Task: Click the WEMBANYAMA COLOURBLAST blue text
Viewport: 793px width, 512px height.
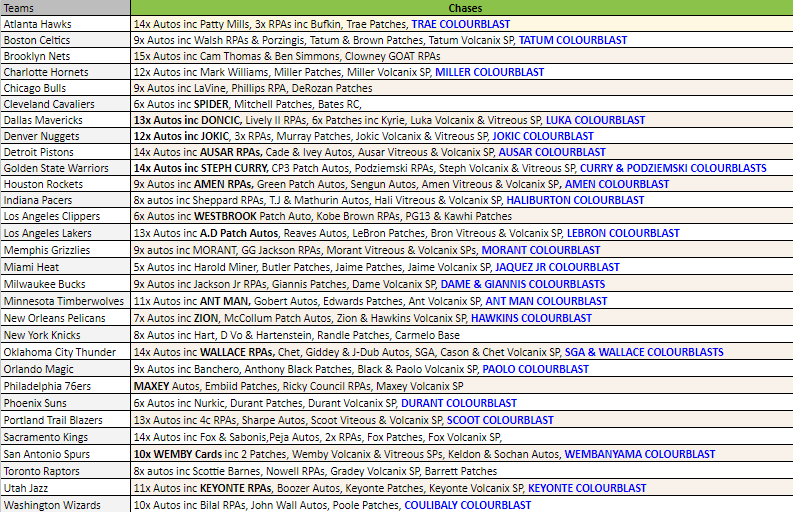Action: click(x=636, y=454)
